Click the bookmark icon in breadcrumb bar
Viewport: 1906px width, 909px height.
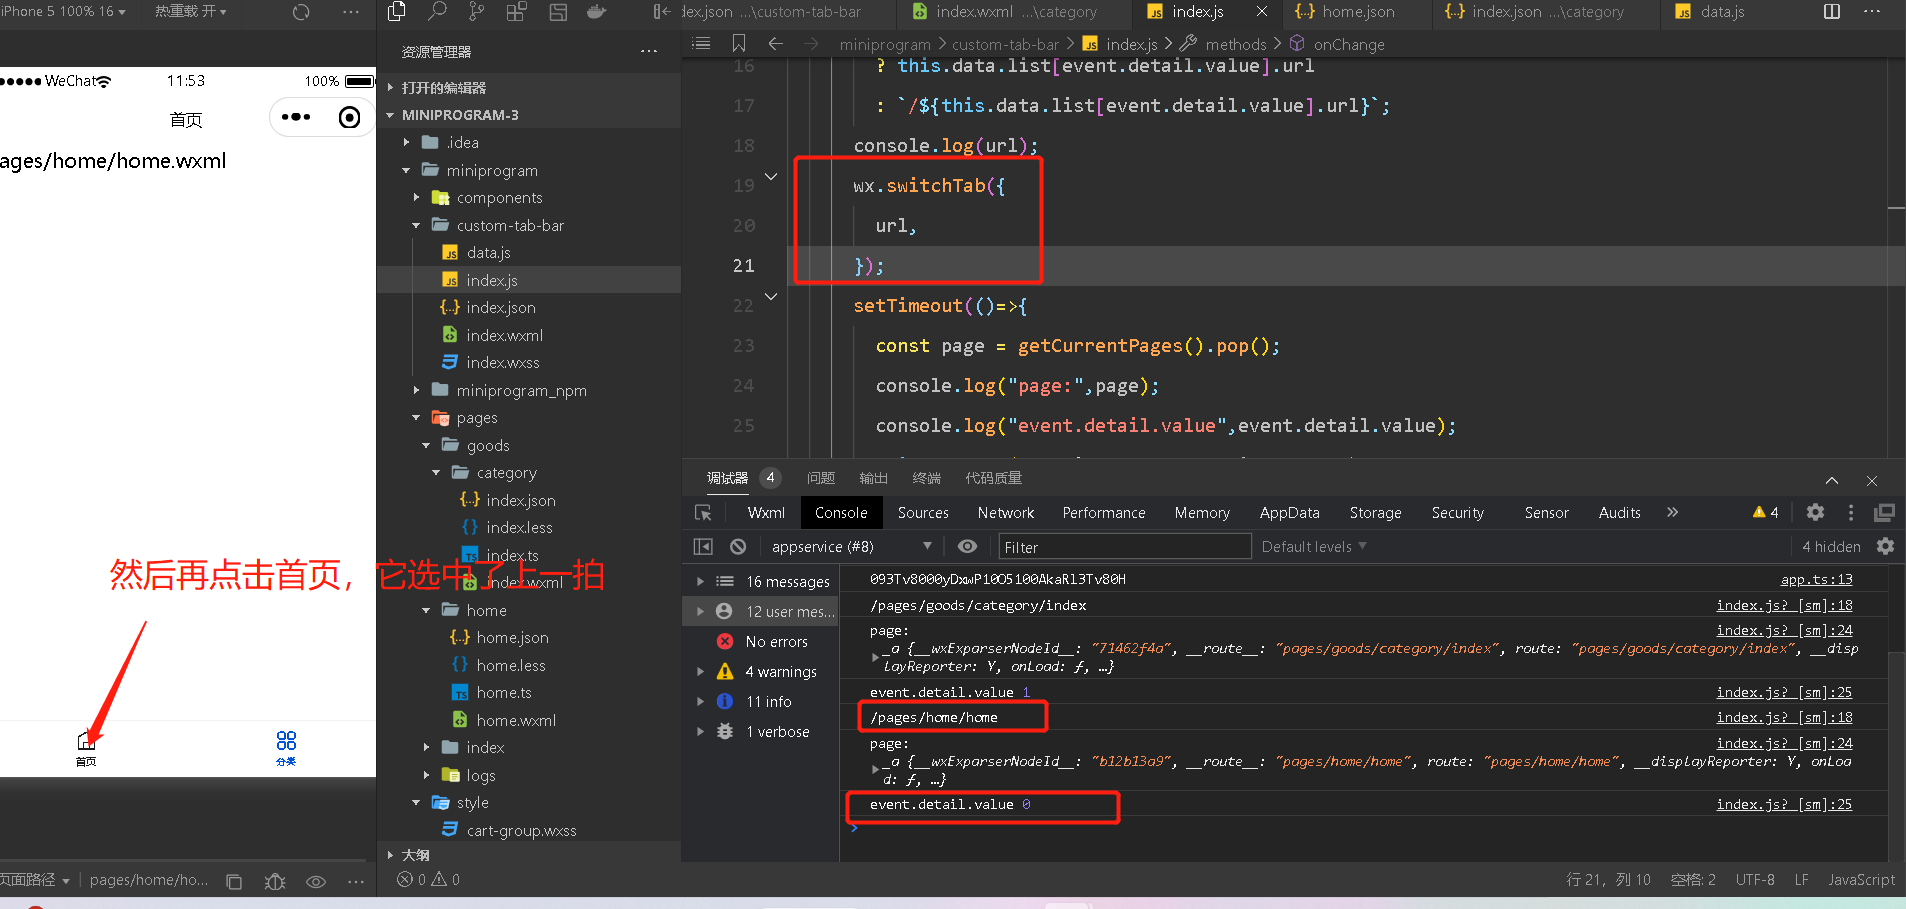click(x=739, y=43)
